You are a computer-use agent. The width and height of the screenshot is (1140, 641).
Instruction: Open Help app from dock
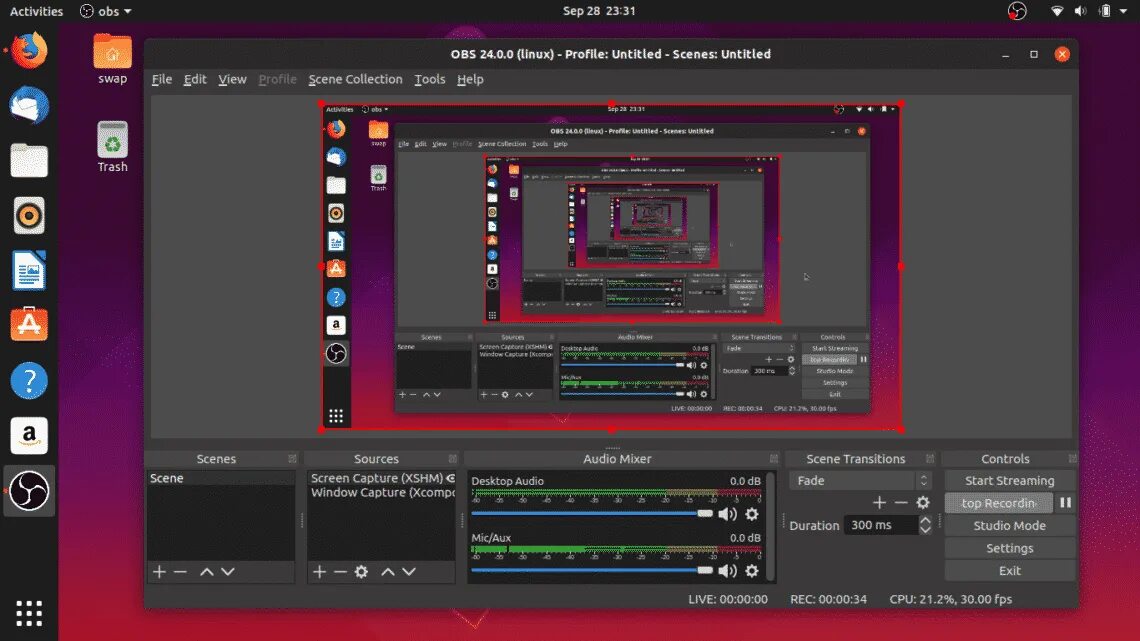pos(29,380)
